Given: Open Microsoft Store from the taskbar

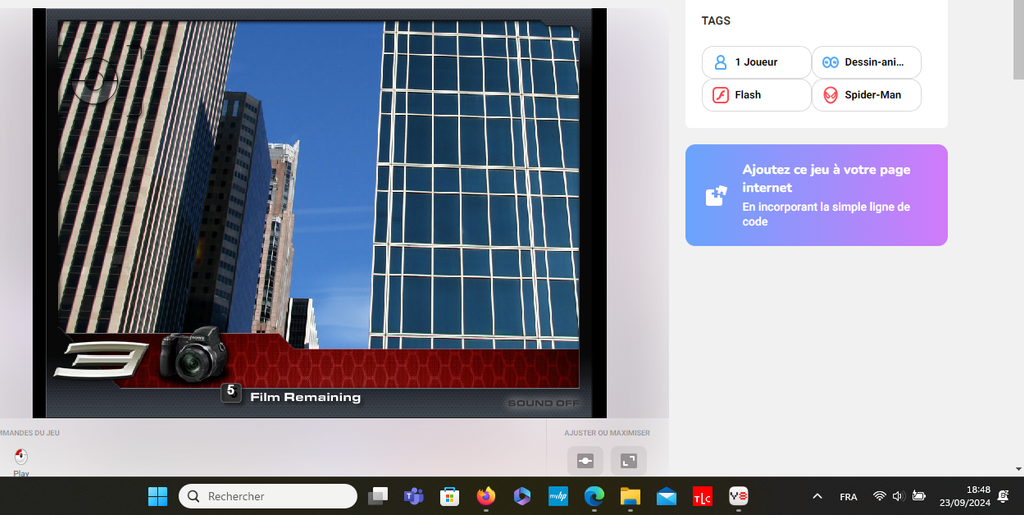Looking at the screenshot, I should pos(450,496).
